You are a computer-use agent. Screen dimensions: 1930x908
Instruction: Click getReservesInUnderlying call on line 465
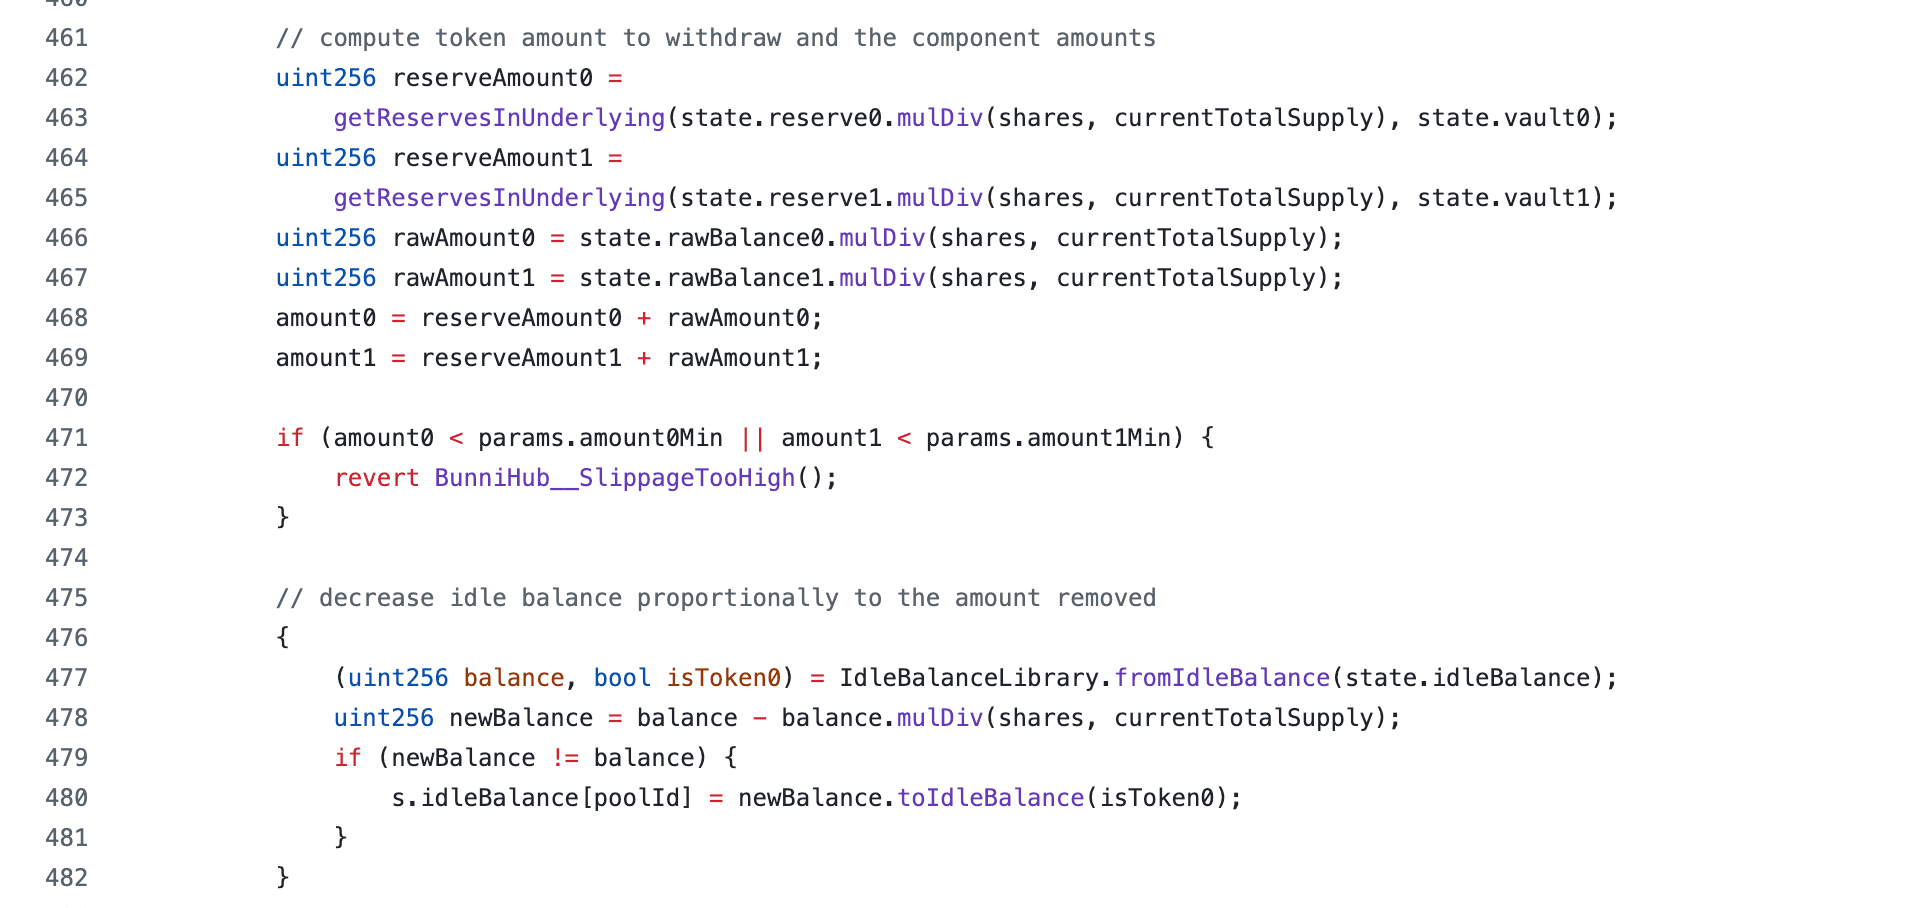(x=499, y=198)
